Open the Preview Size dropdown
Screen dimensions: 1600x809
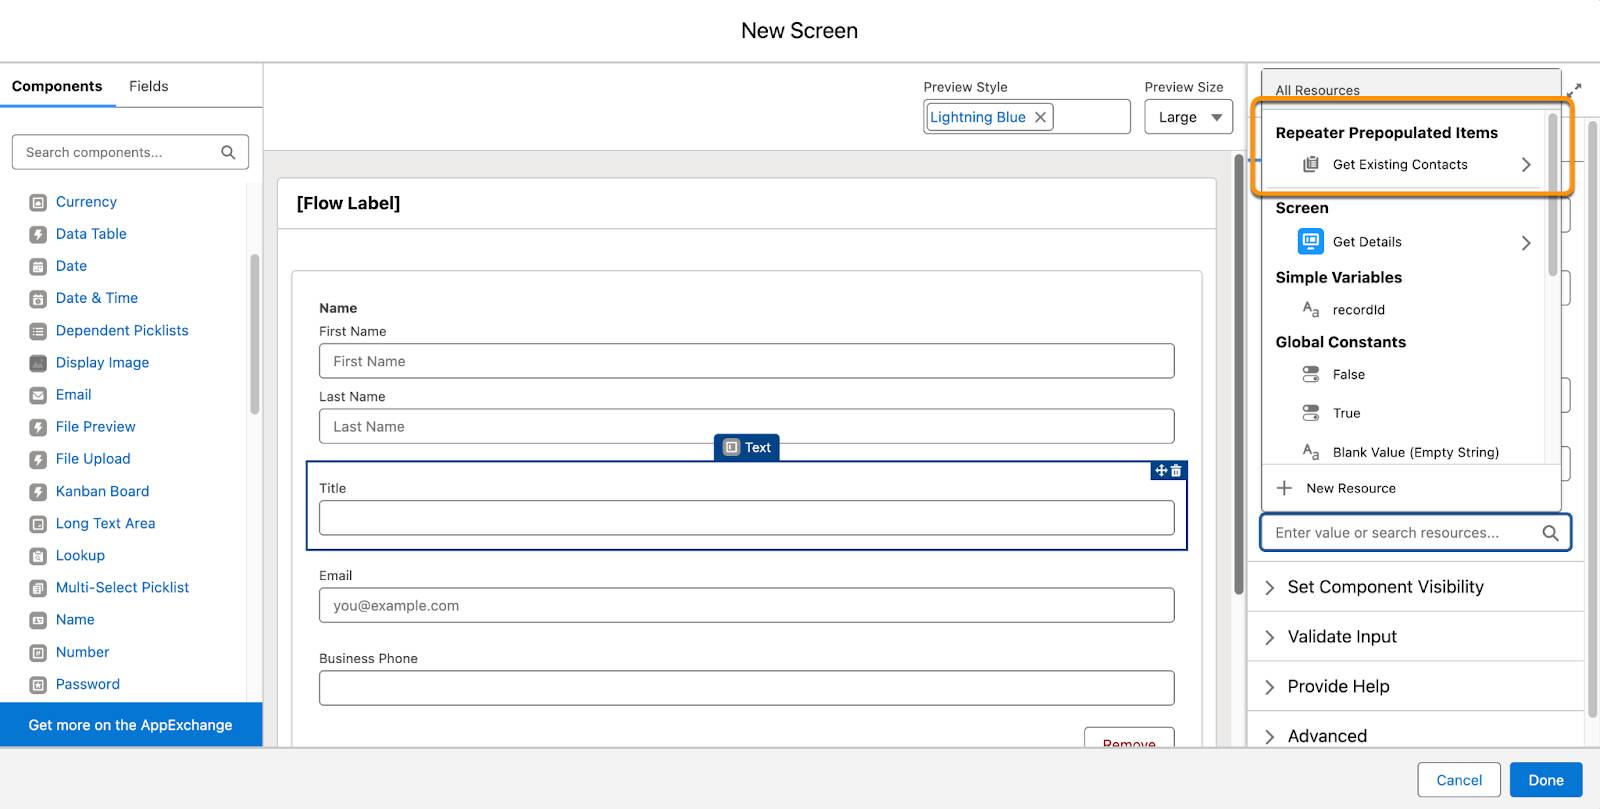tap(1188, 117)
